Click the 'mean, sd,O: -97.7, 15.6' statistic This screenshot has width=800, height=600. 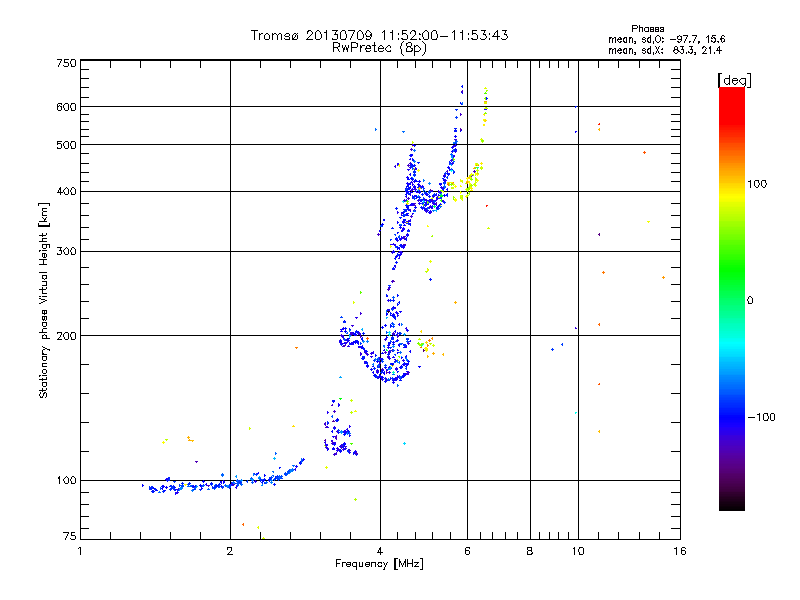click(x=666, y=39)
